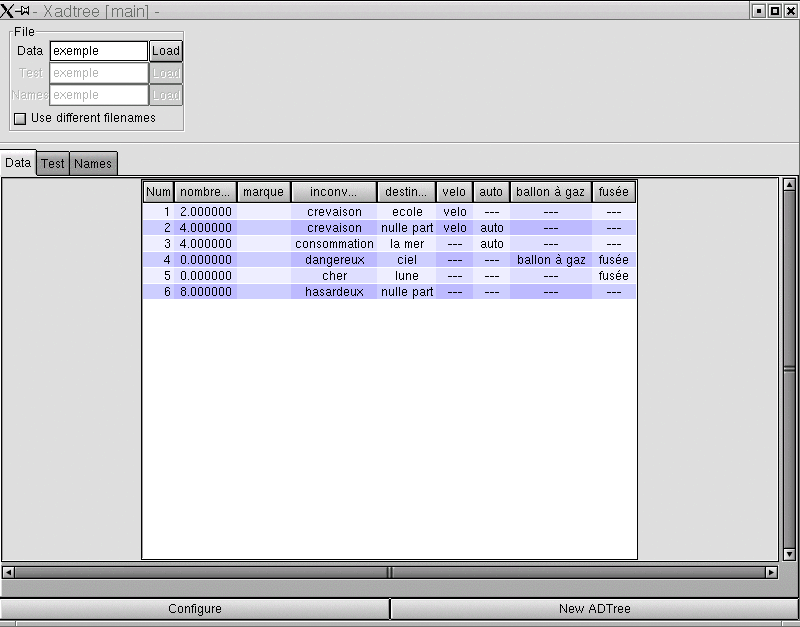This screenshot has width=800, height=627.
Task: Click the fusée column header
Action: click(x=613, y=192)
